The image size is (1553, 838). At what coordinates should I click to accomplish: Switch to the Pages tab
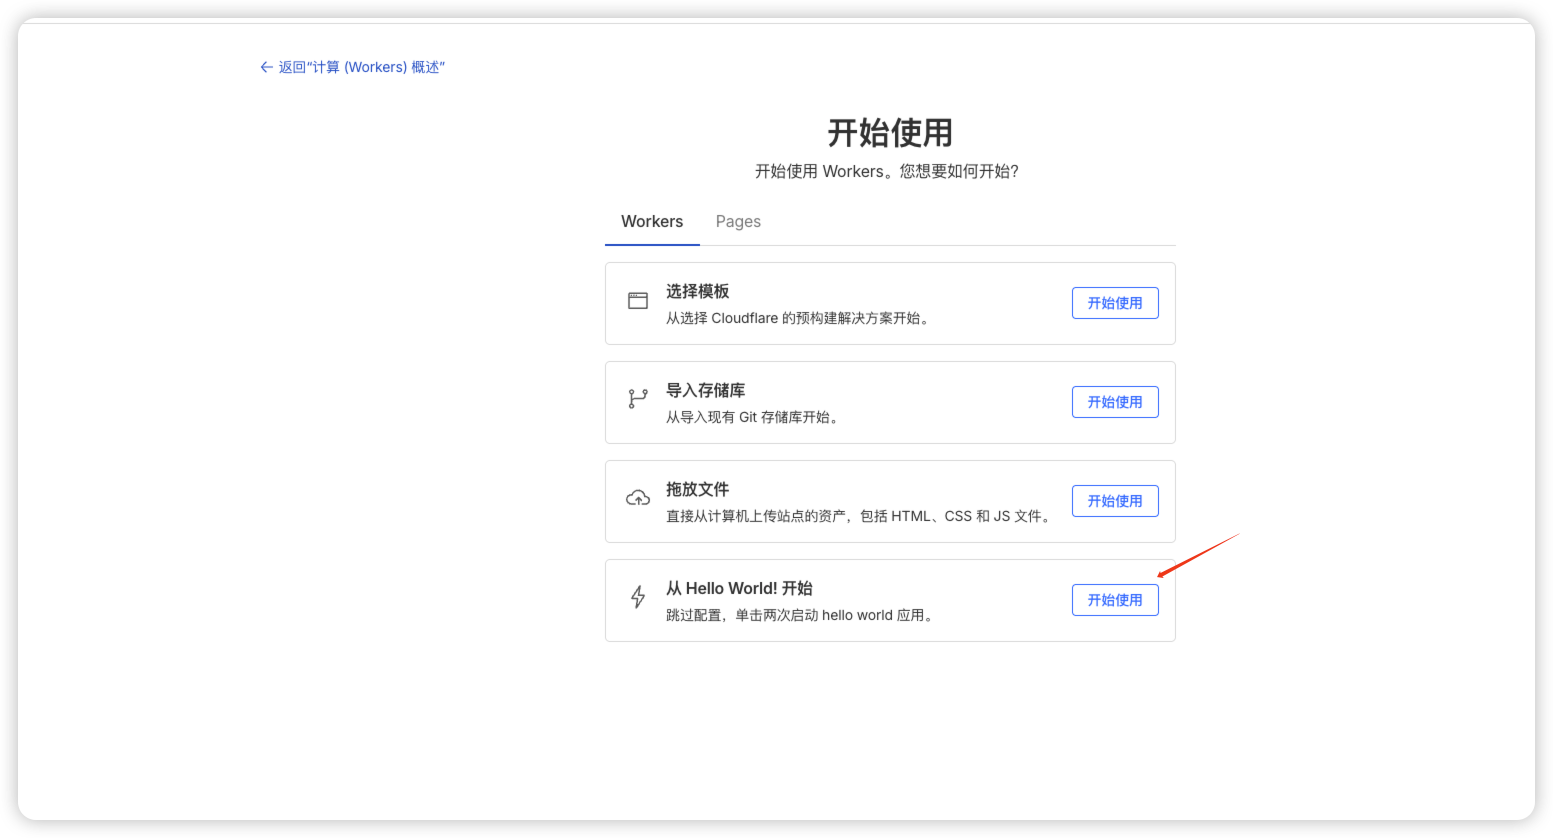pyautogui.click(x=738, y=222)
